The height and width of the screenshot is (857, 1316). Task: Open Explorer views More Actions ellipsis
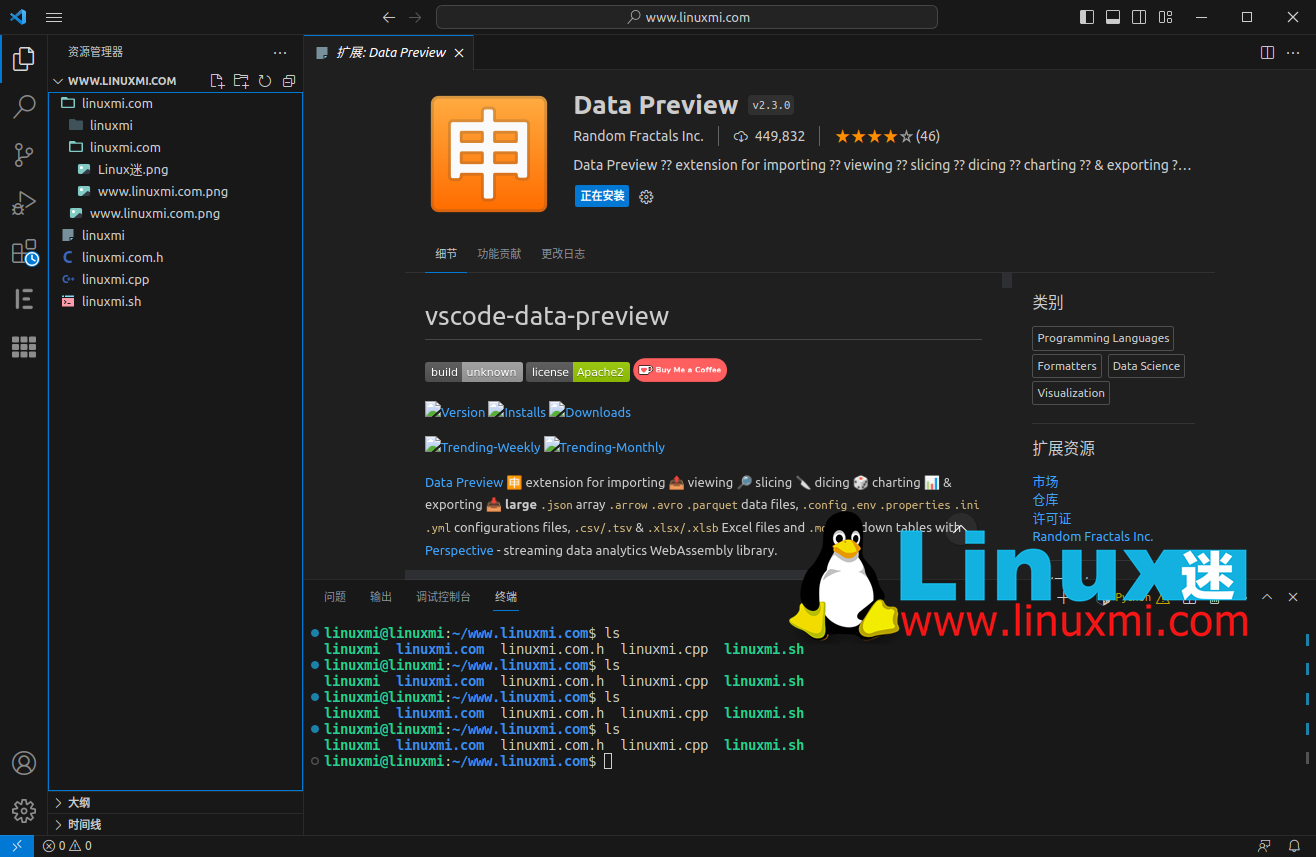(x=280, y=52)
